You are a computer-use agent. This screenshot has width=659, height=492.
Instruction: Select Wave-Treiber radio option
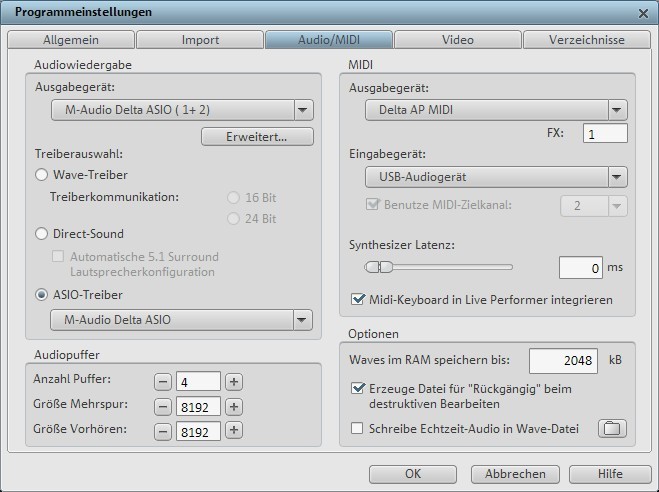point(41,175)
